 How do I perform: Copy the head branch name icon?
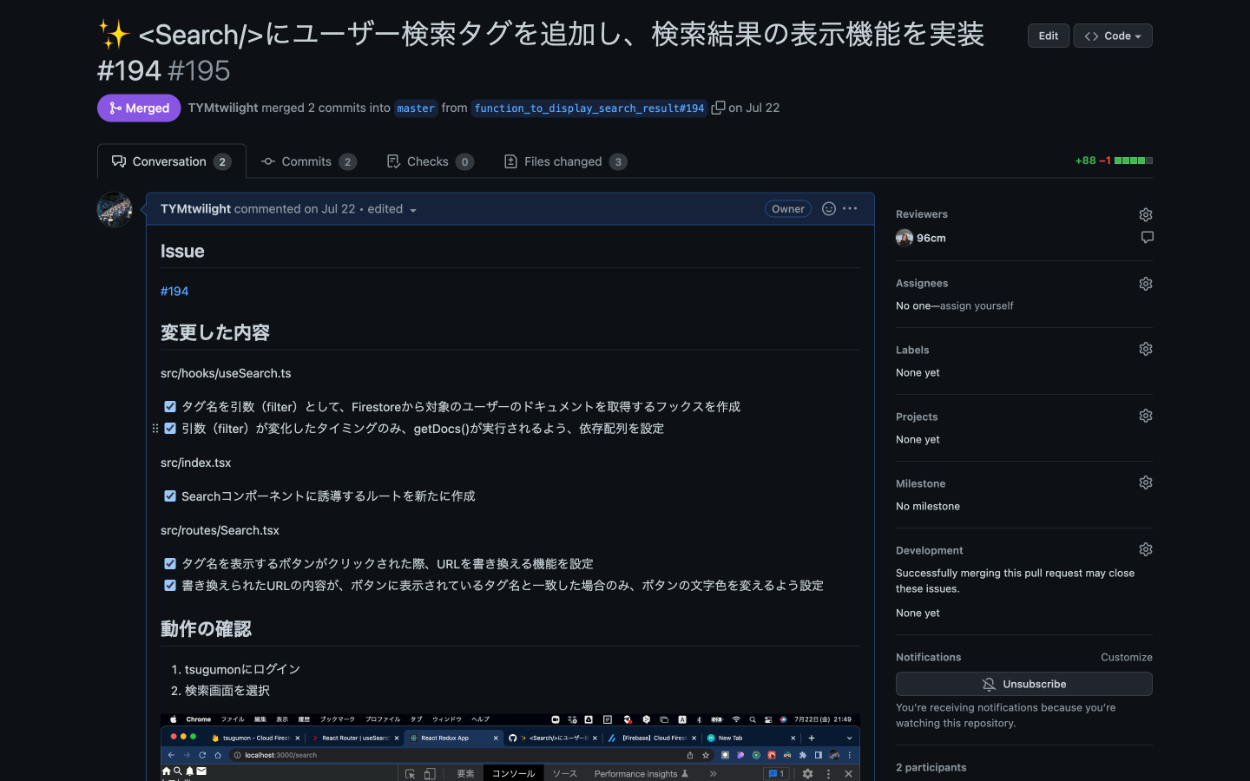coord(718,108)
